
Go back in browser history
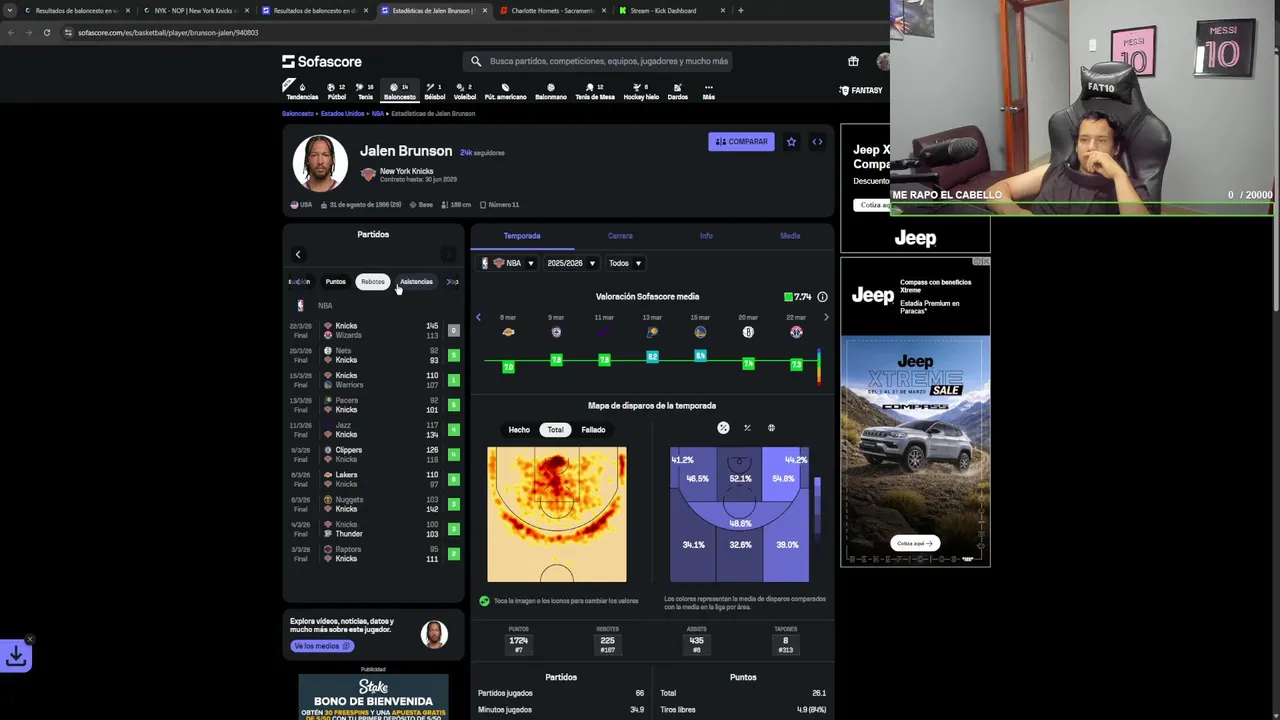coord(10,32)
